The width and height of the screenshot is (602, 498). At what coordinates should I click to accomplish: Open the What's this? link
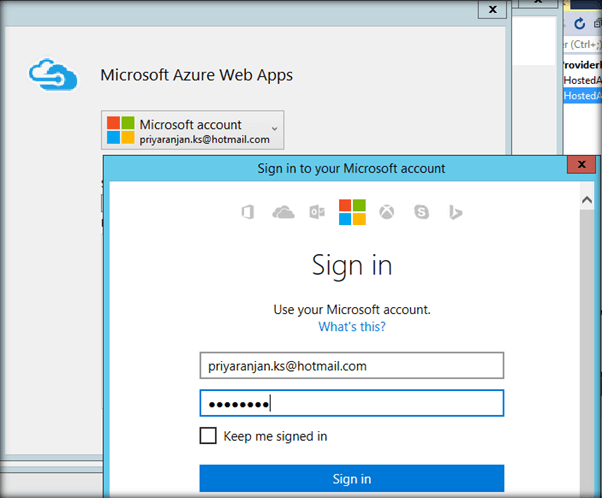tap(352, 327)
